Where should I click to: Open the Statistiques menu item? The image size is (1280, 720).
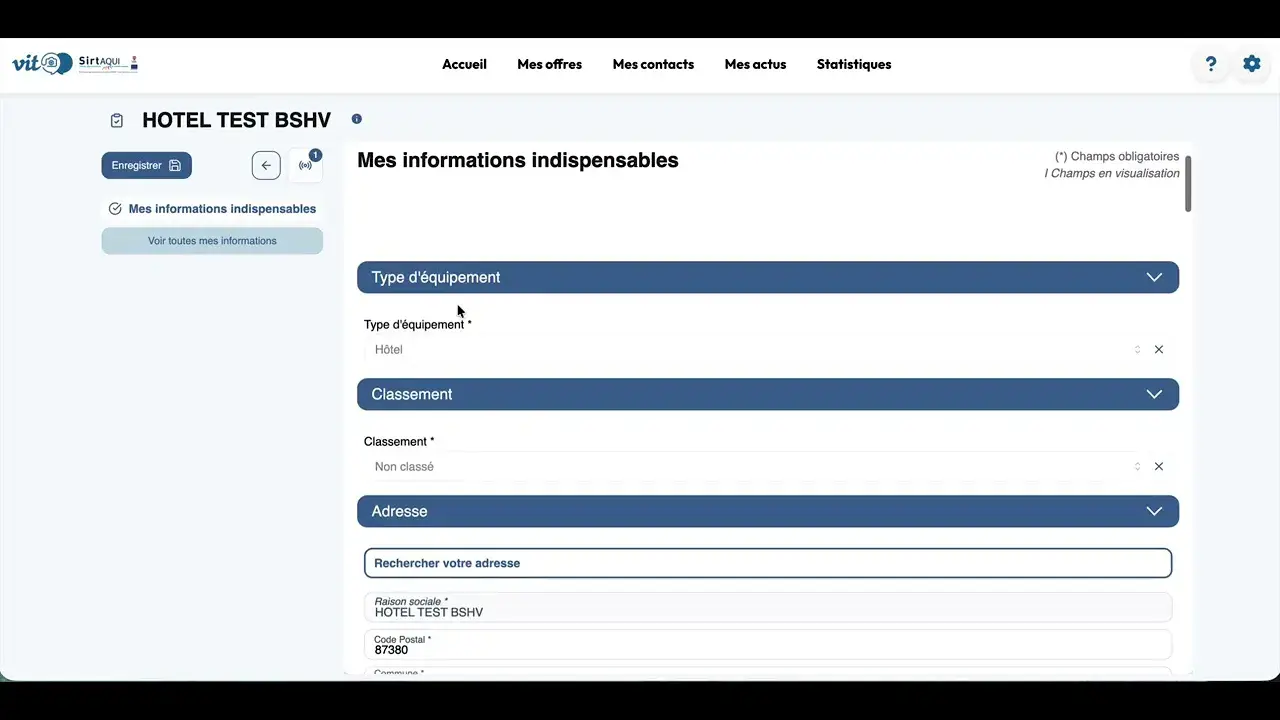pyautogui.click(x=854, y=64)
